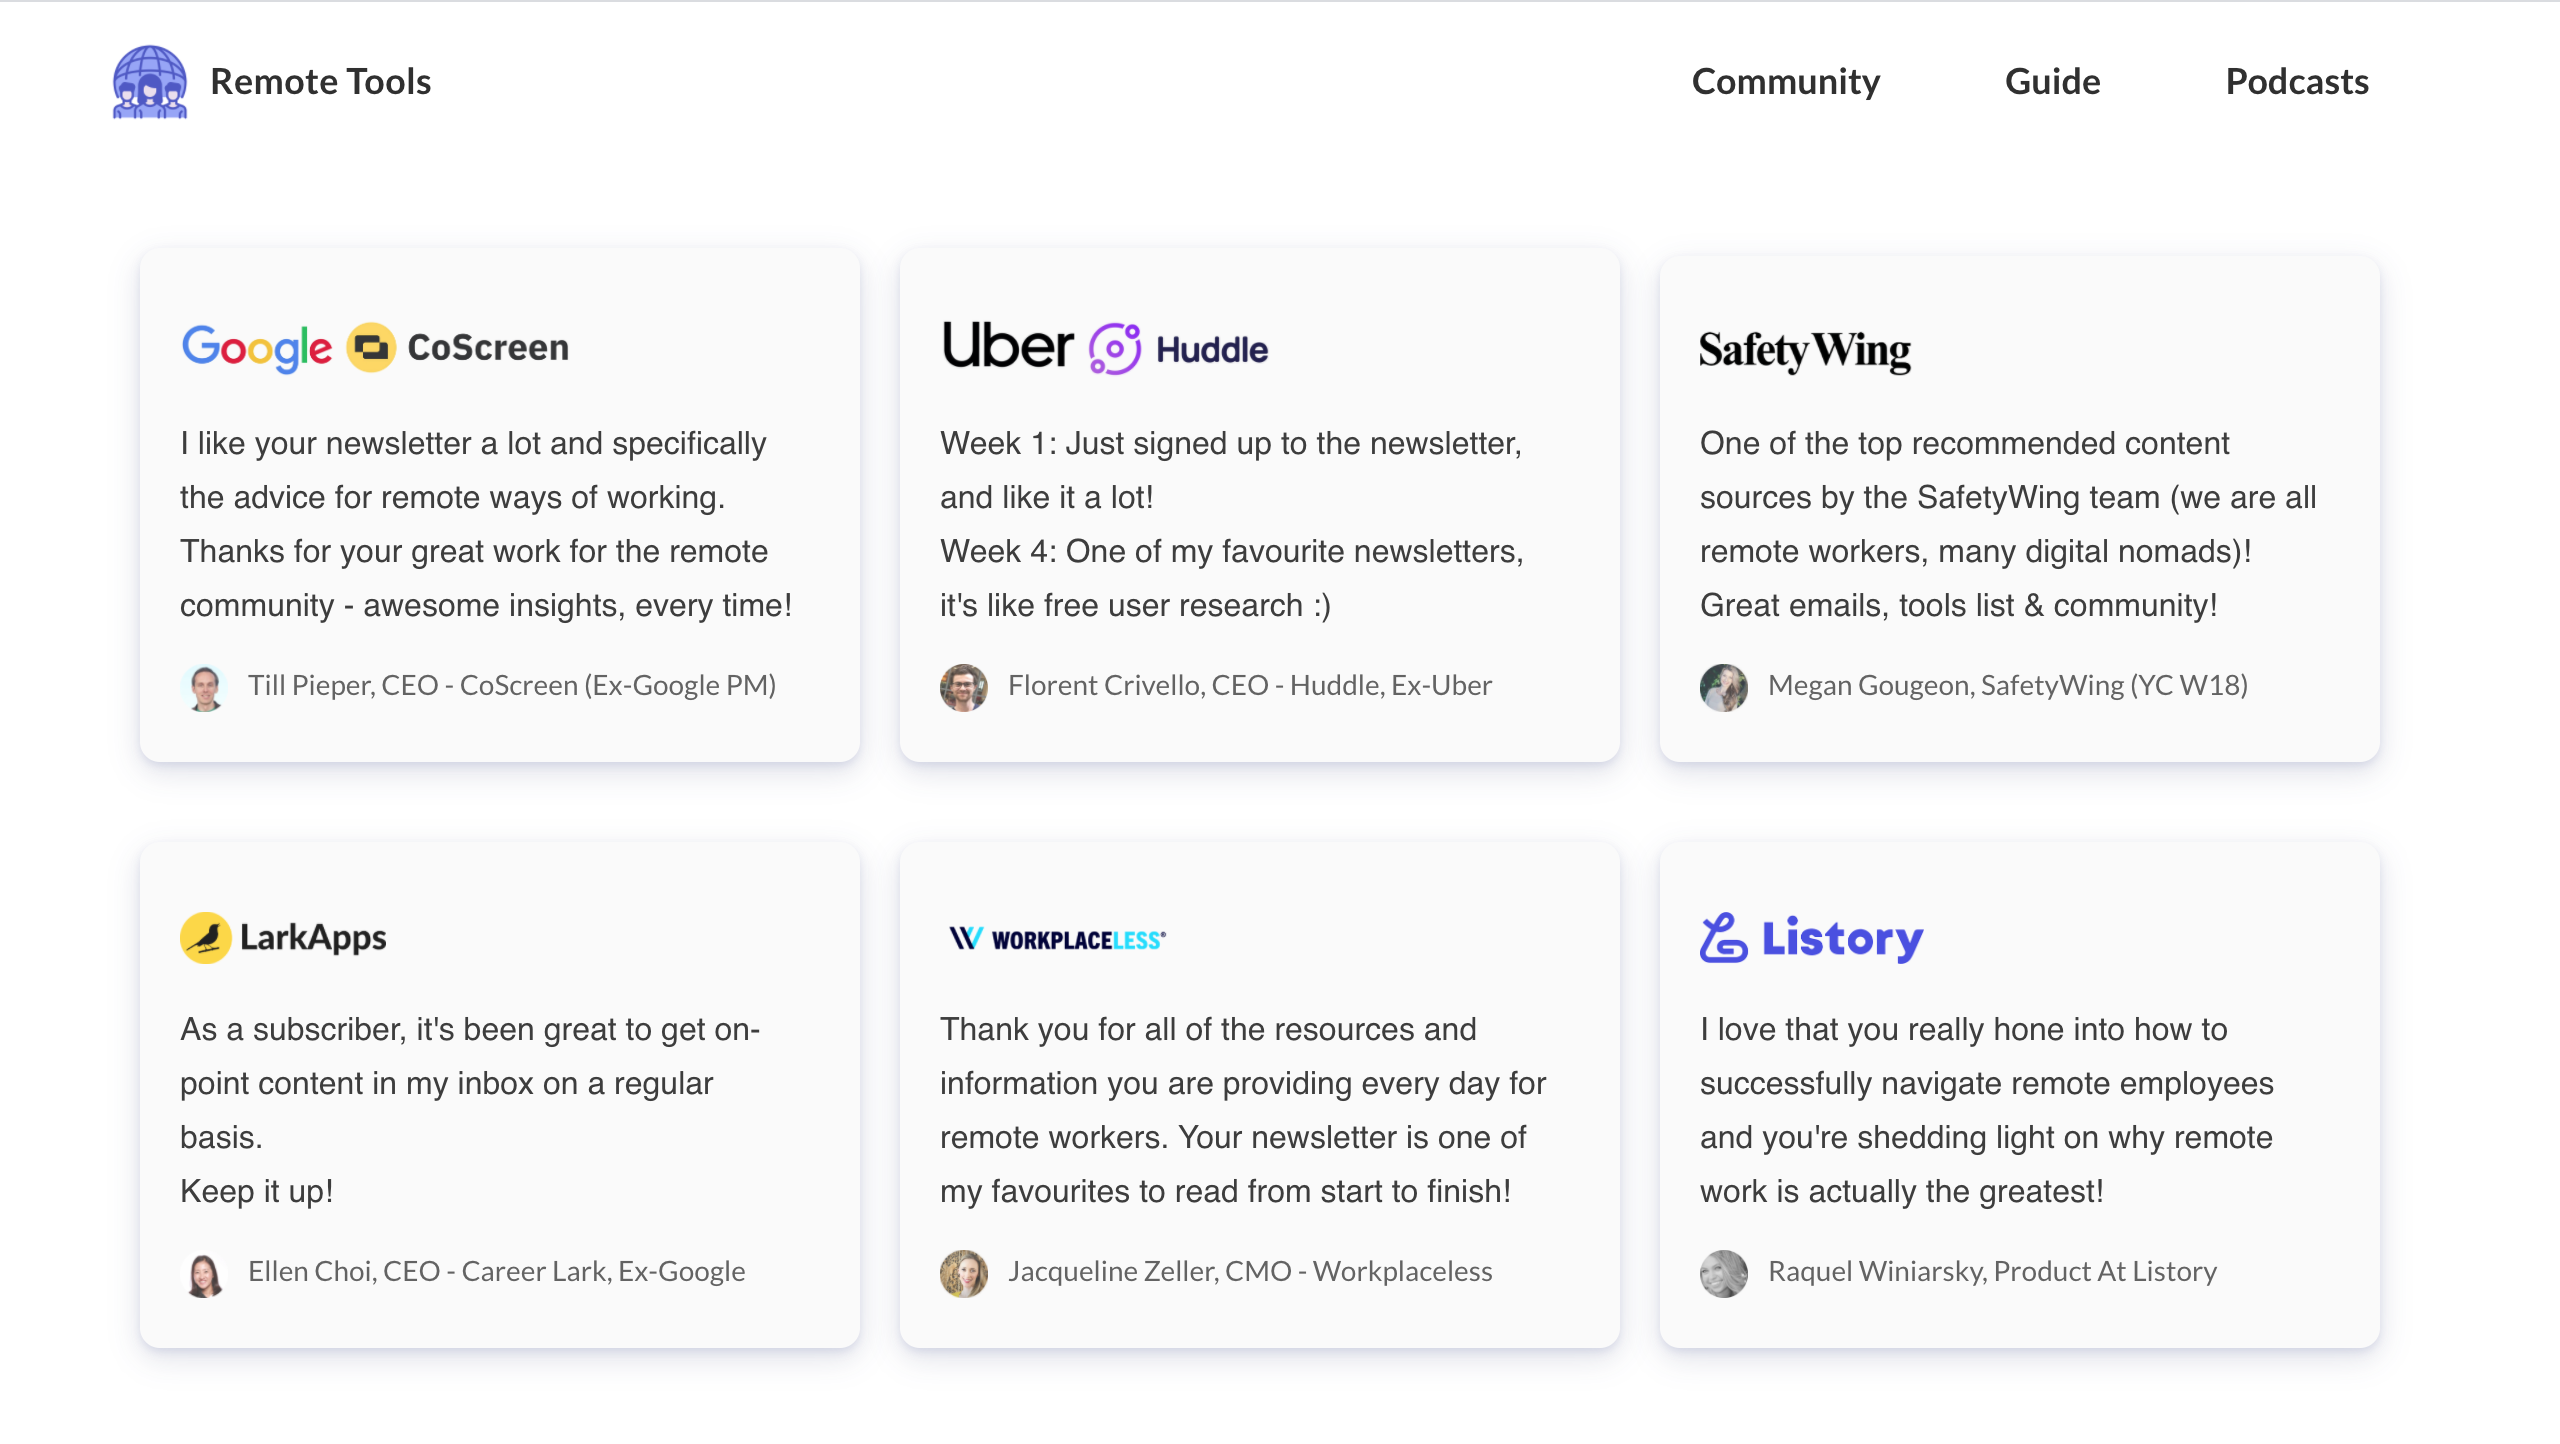Open the Community menu item
This screenshot has height=1444, width=2560.
pos(1786,82)
